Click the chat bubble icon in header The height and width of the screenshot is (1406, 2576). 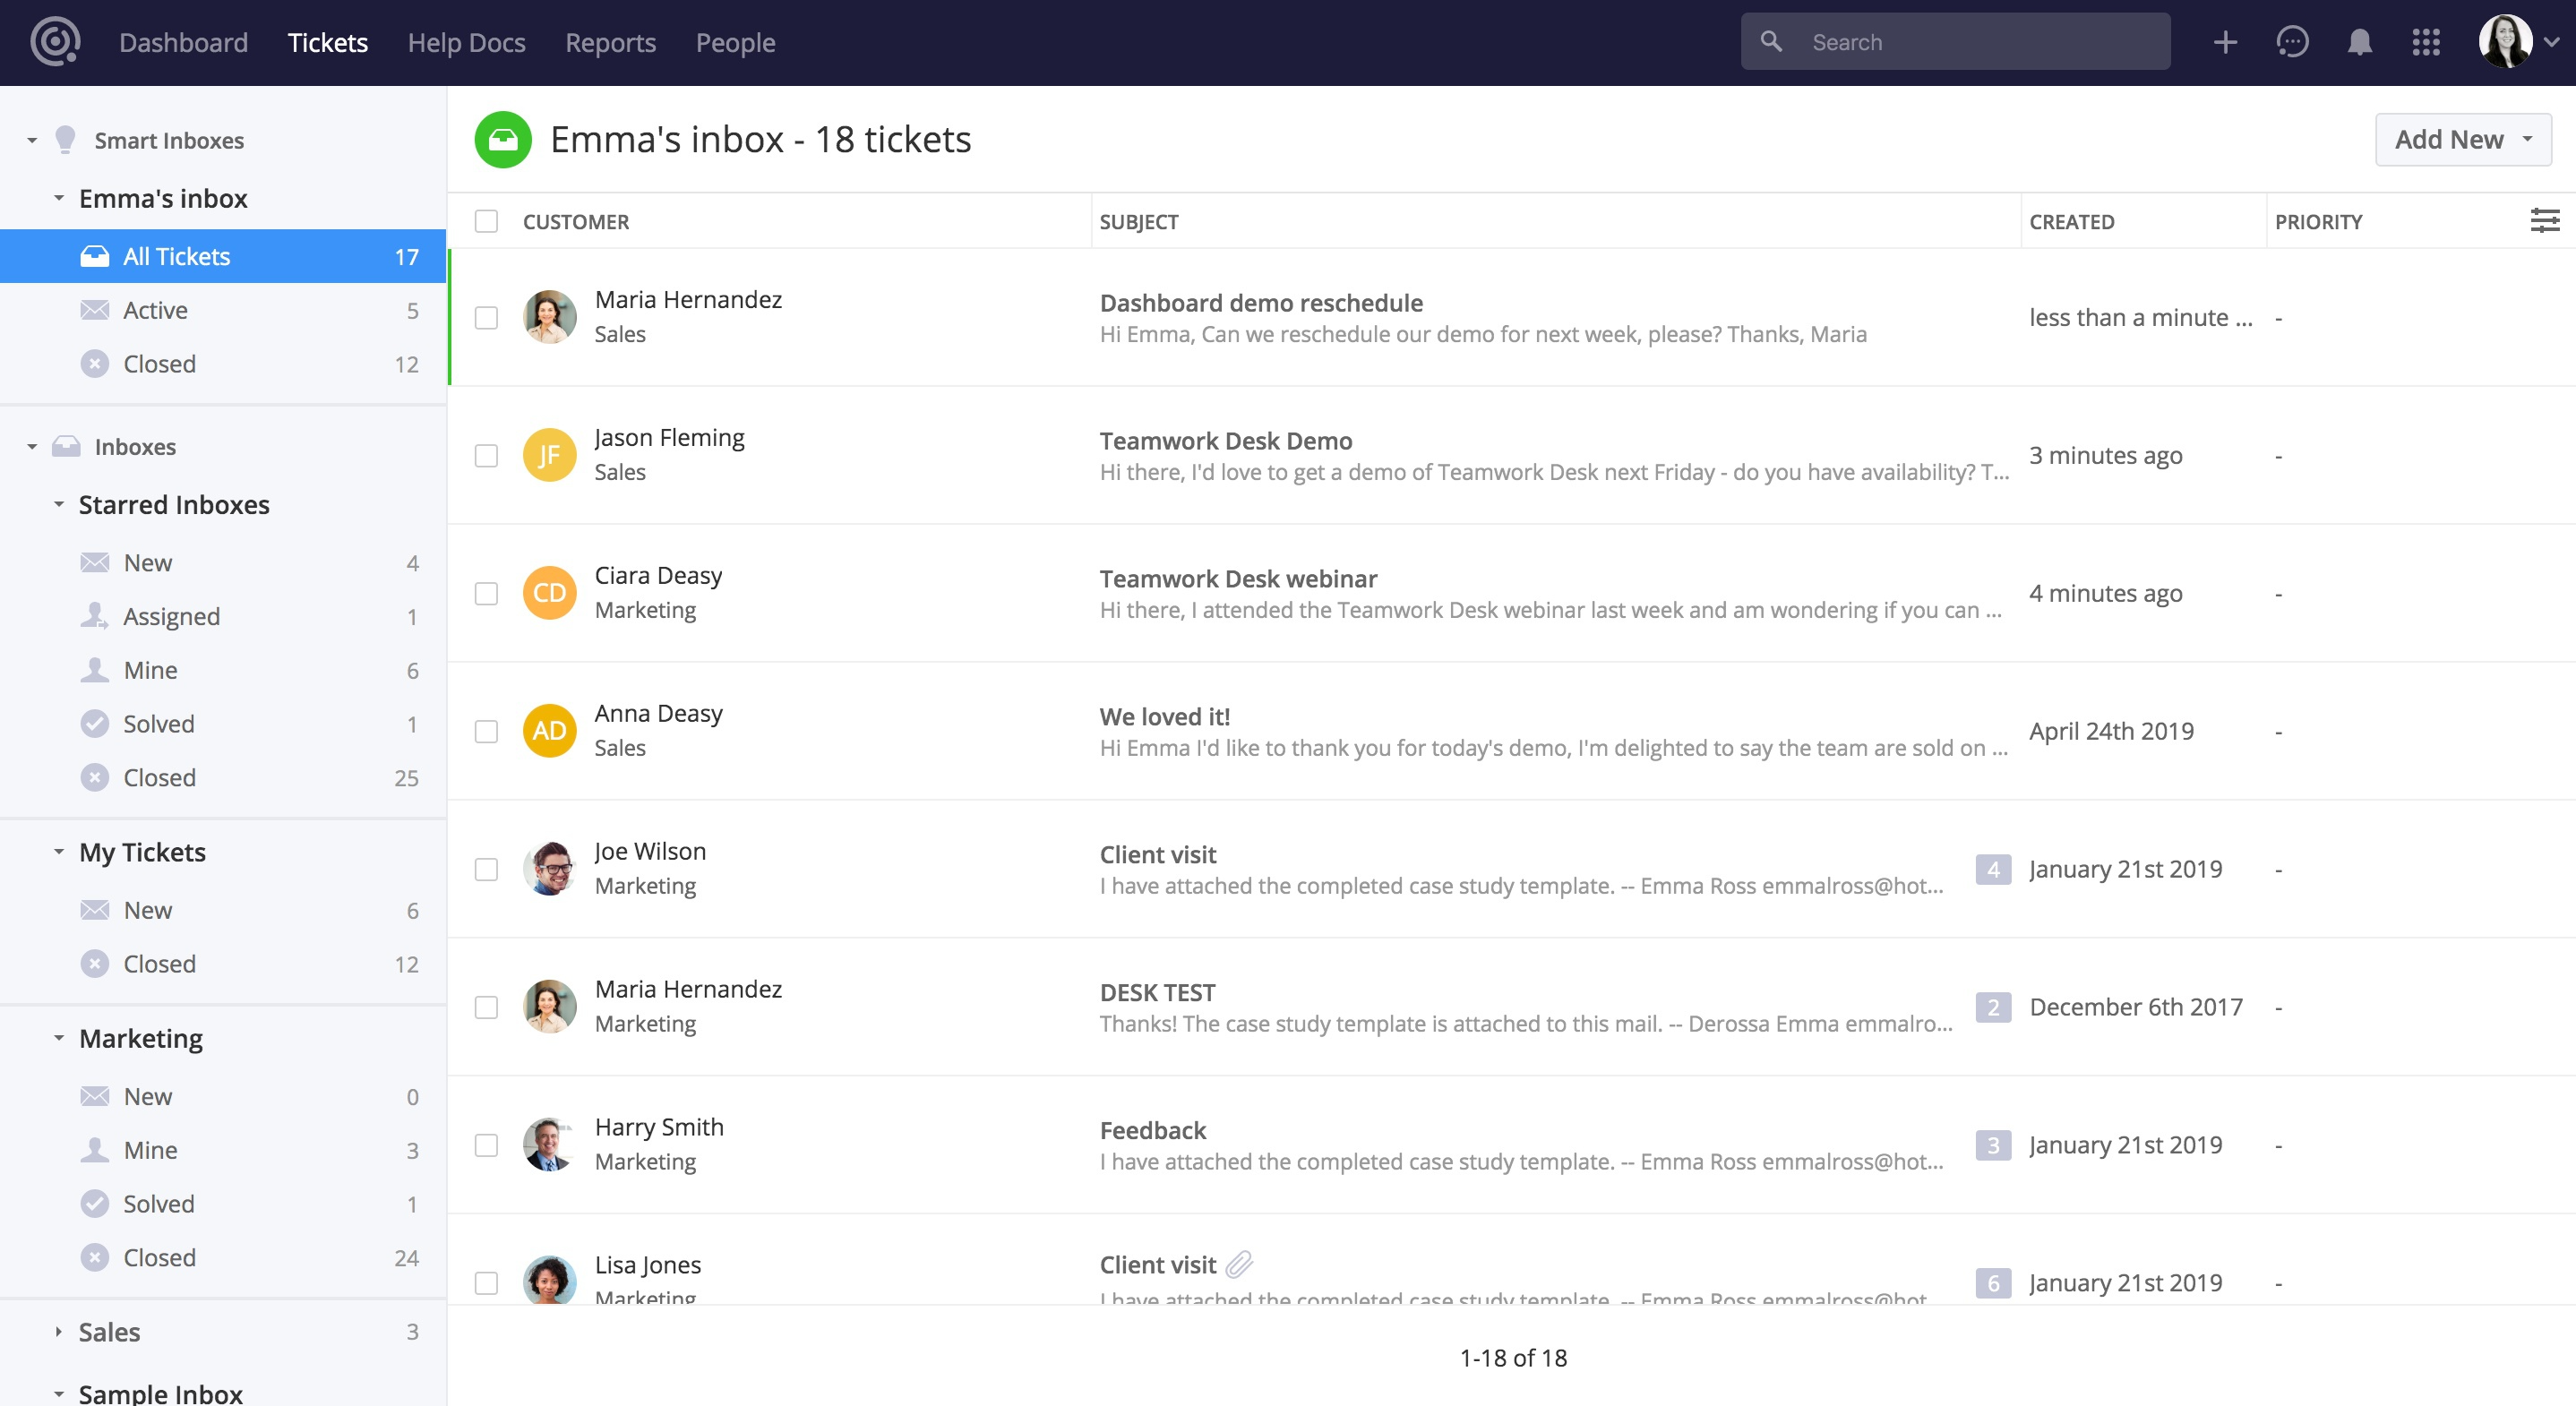coord(2292,42)
